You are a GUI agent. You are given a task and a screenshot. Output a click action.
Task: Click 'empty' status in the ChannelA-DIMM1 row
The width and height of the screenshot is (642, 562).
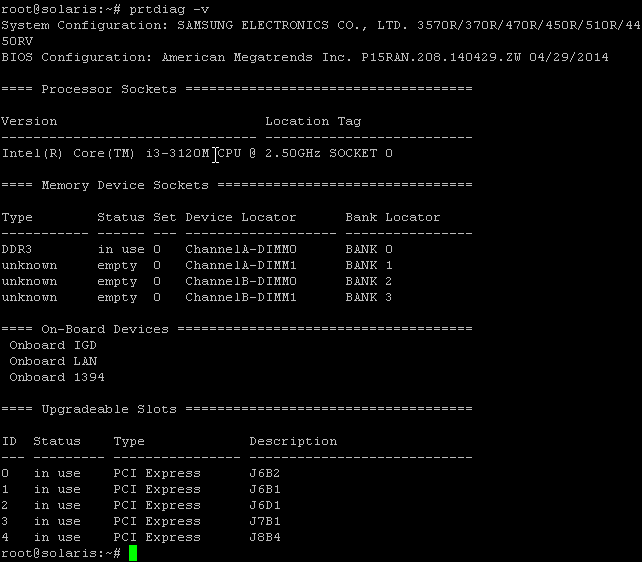(x=117, y=265)
